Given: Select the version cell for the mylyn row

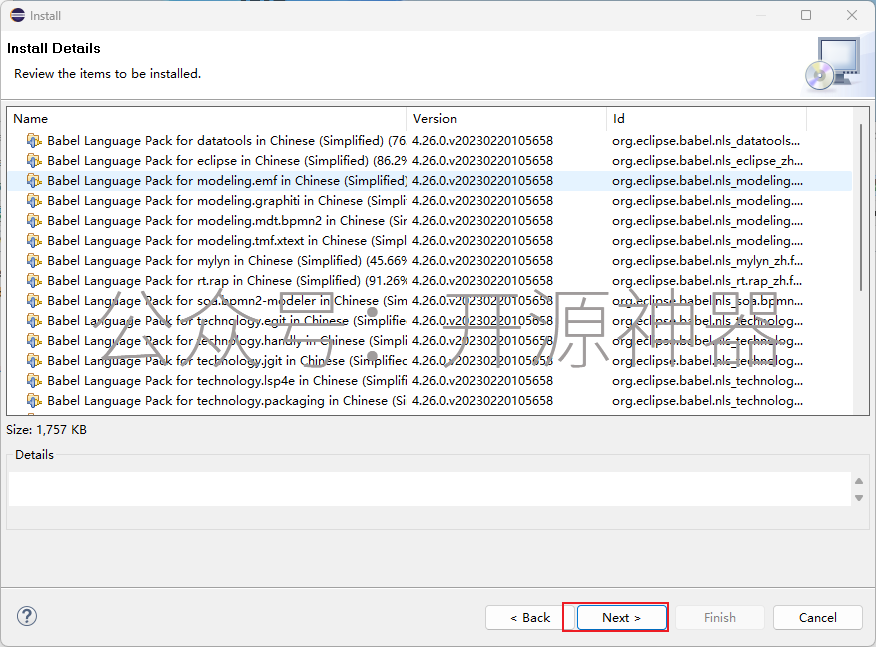Looking at the screenshot, I should tap(482, 261).
